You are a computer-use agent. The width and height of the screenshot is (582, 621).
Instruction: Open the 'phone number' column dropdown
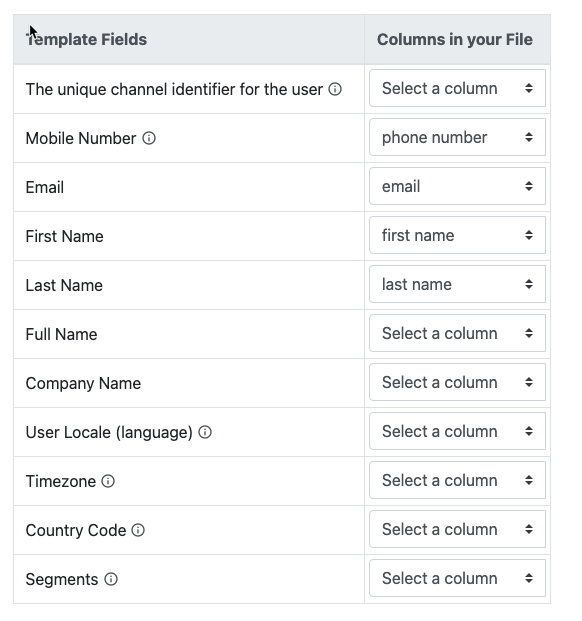(457, 137)
